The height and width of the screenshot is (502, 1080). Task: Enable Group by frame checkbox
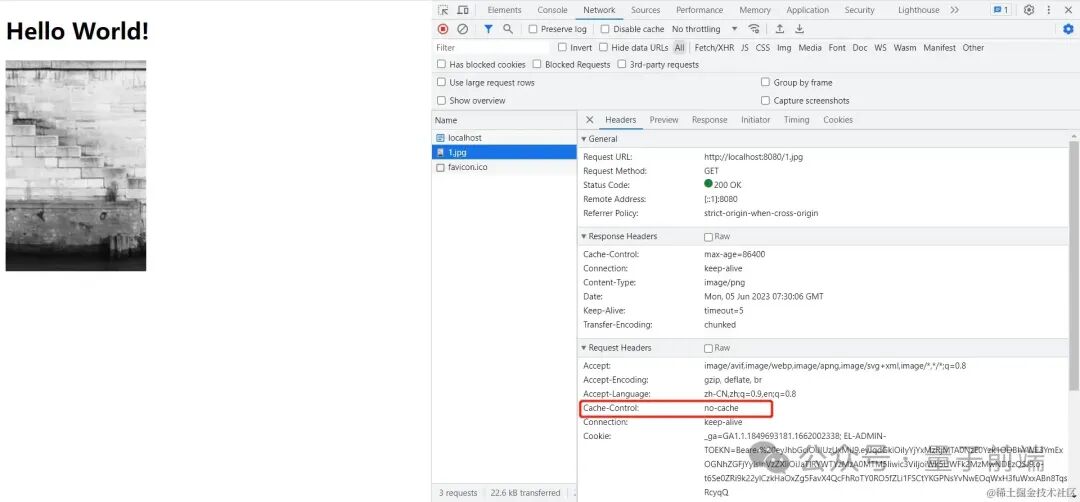tap(765, 83)
